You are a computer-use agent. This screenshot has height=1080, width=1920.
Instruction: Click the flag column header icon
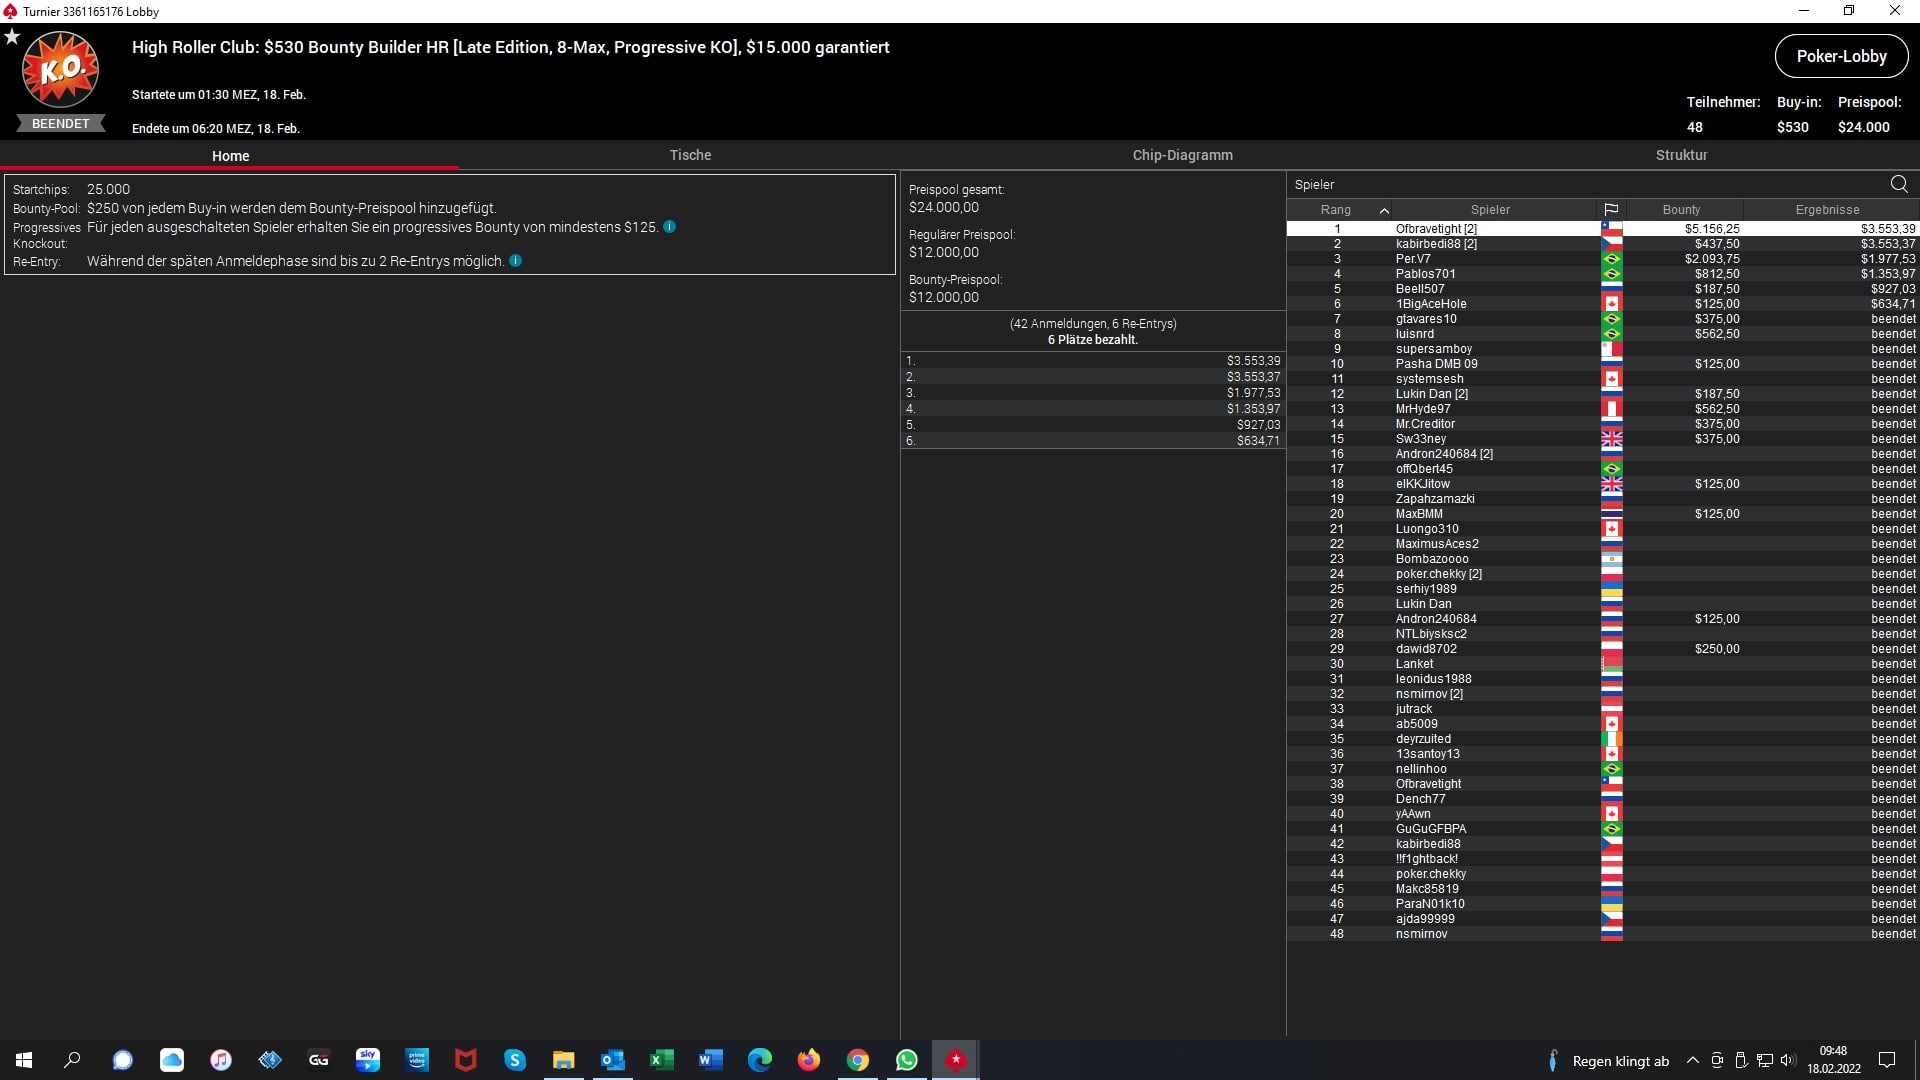point(1611,210)
